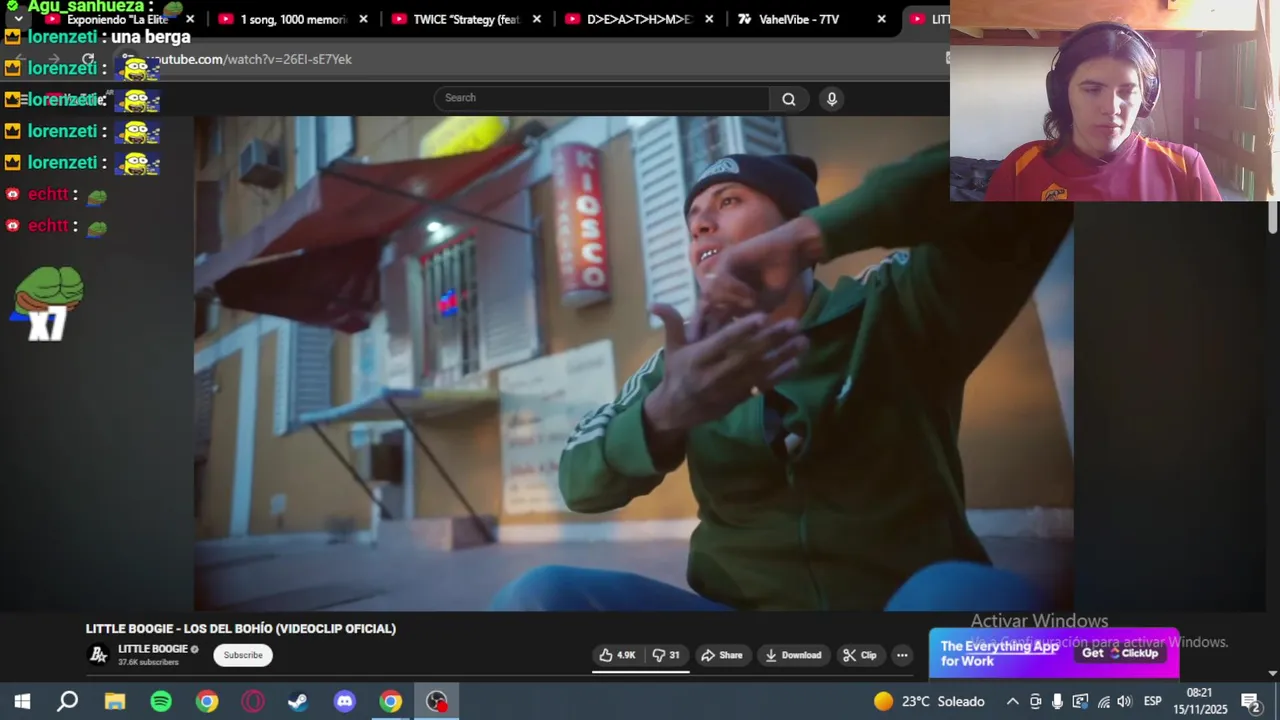Click the music video player

633,363
